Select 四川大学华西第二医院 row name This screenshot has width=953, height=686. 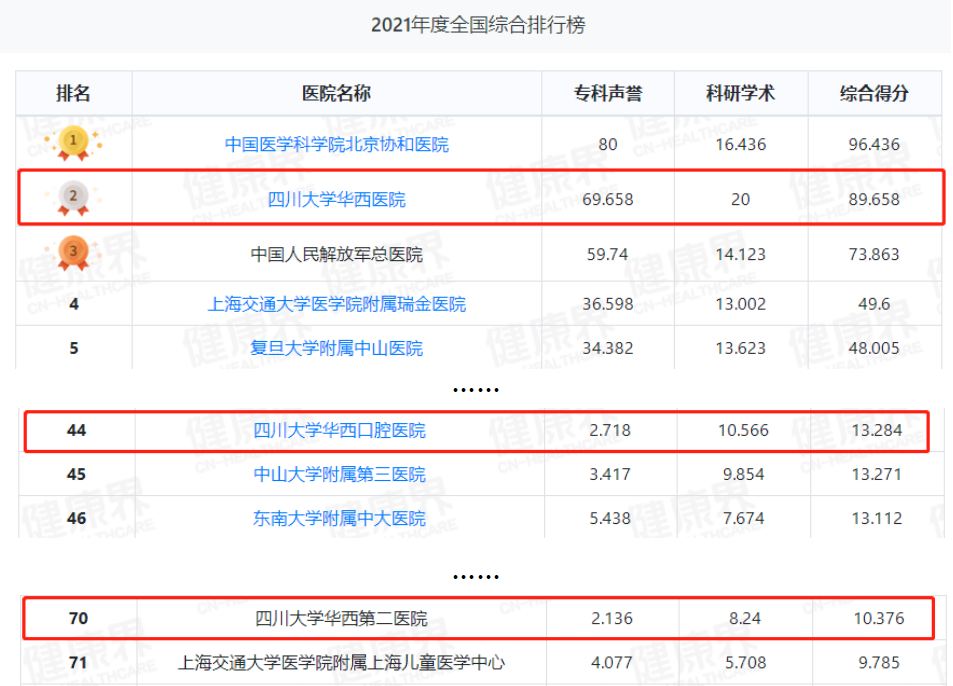[x=341, y=618]
